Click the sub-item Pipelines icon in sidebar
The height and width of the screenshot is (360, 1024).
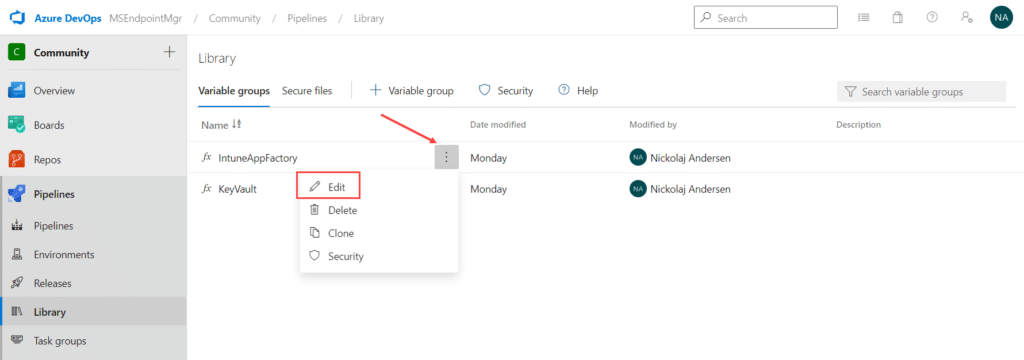click(18, 226)
